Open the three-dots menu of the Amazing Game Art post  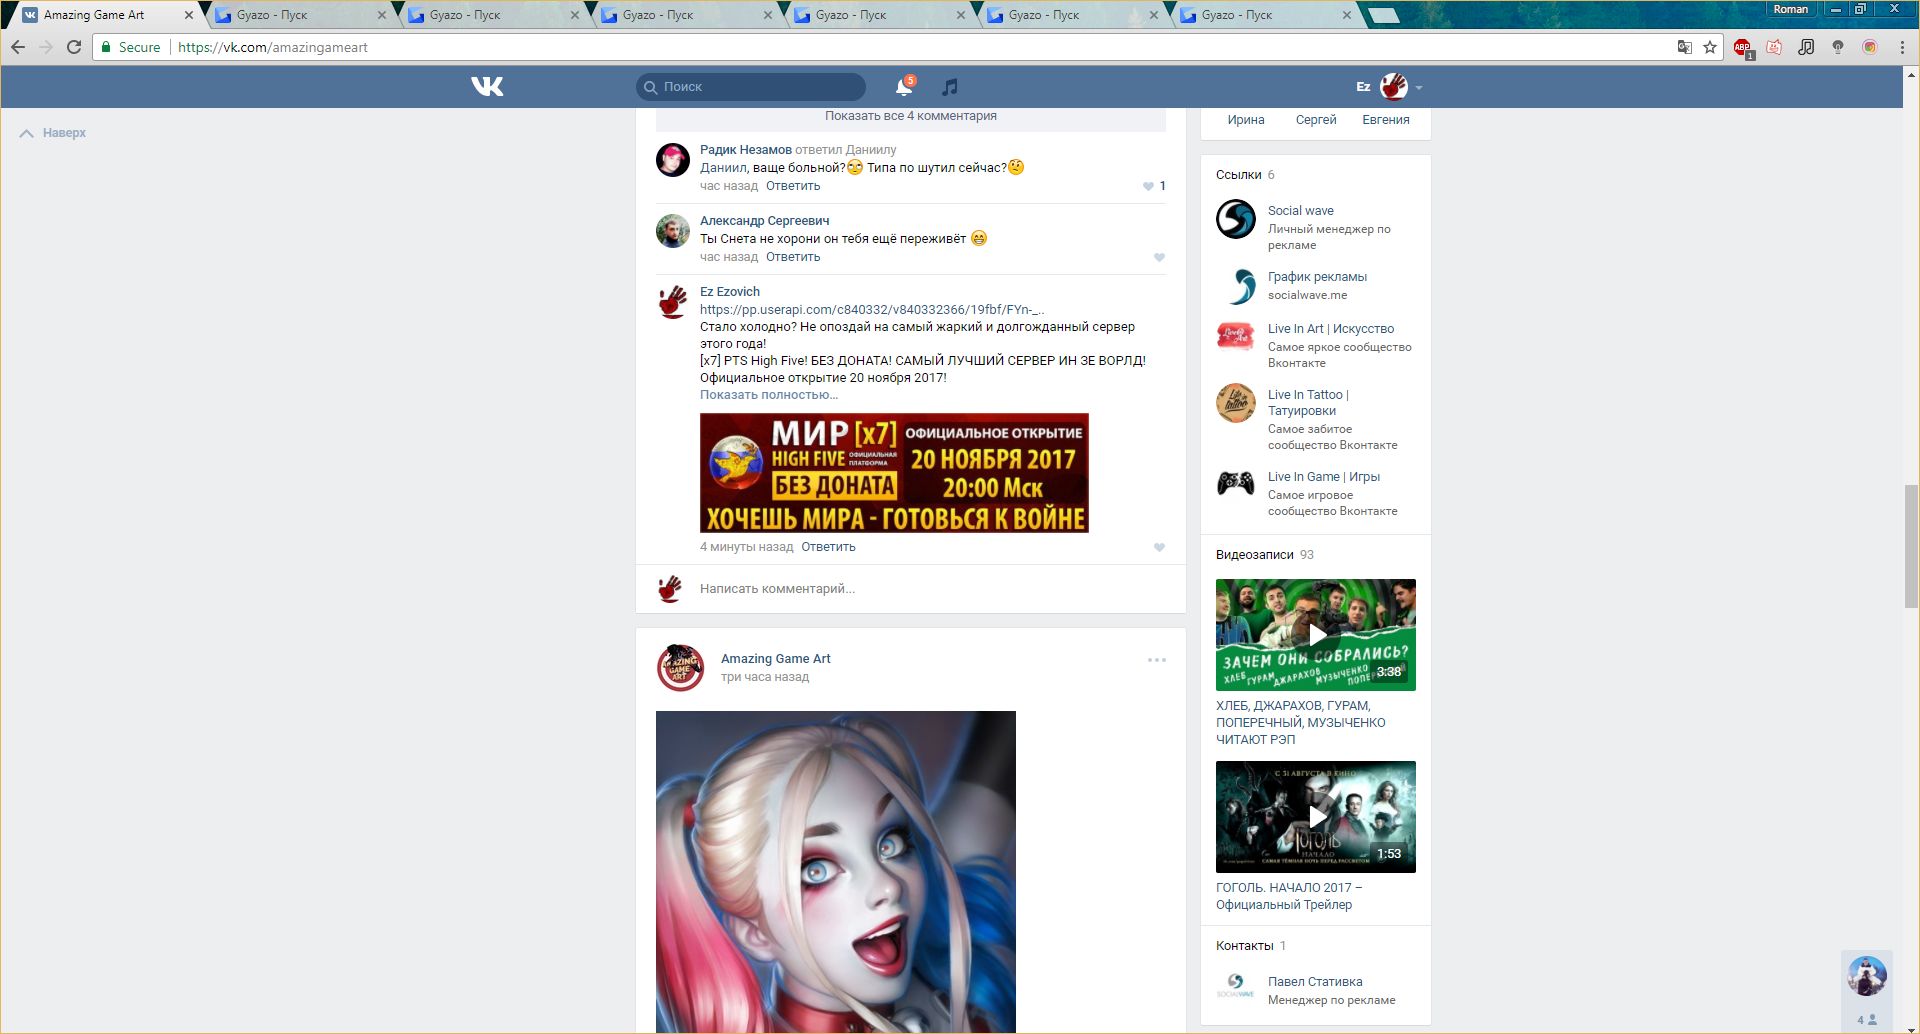pos(1157,660)
